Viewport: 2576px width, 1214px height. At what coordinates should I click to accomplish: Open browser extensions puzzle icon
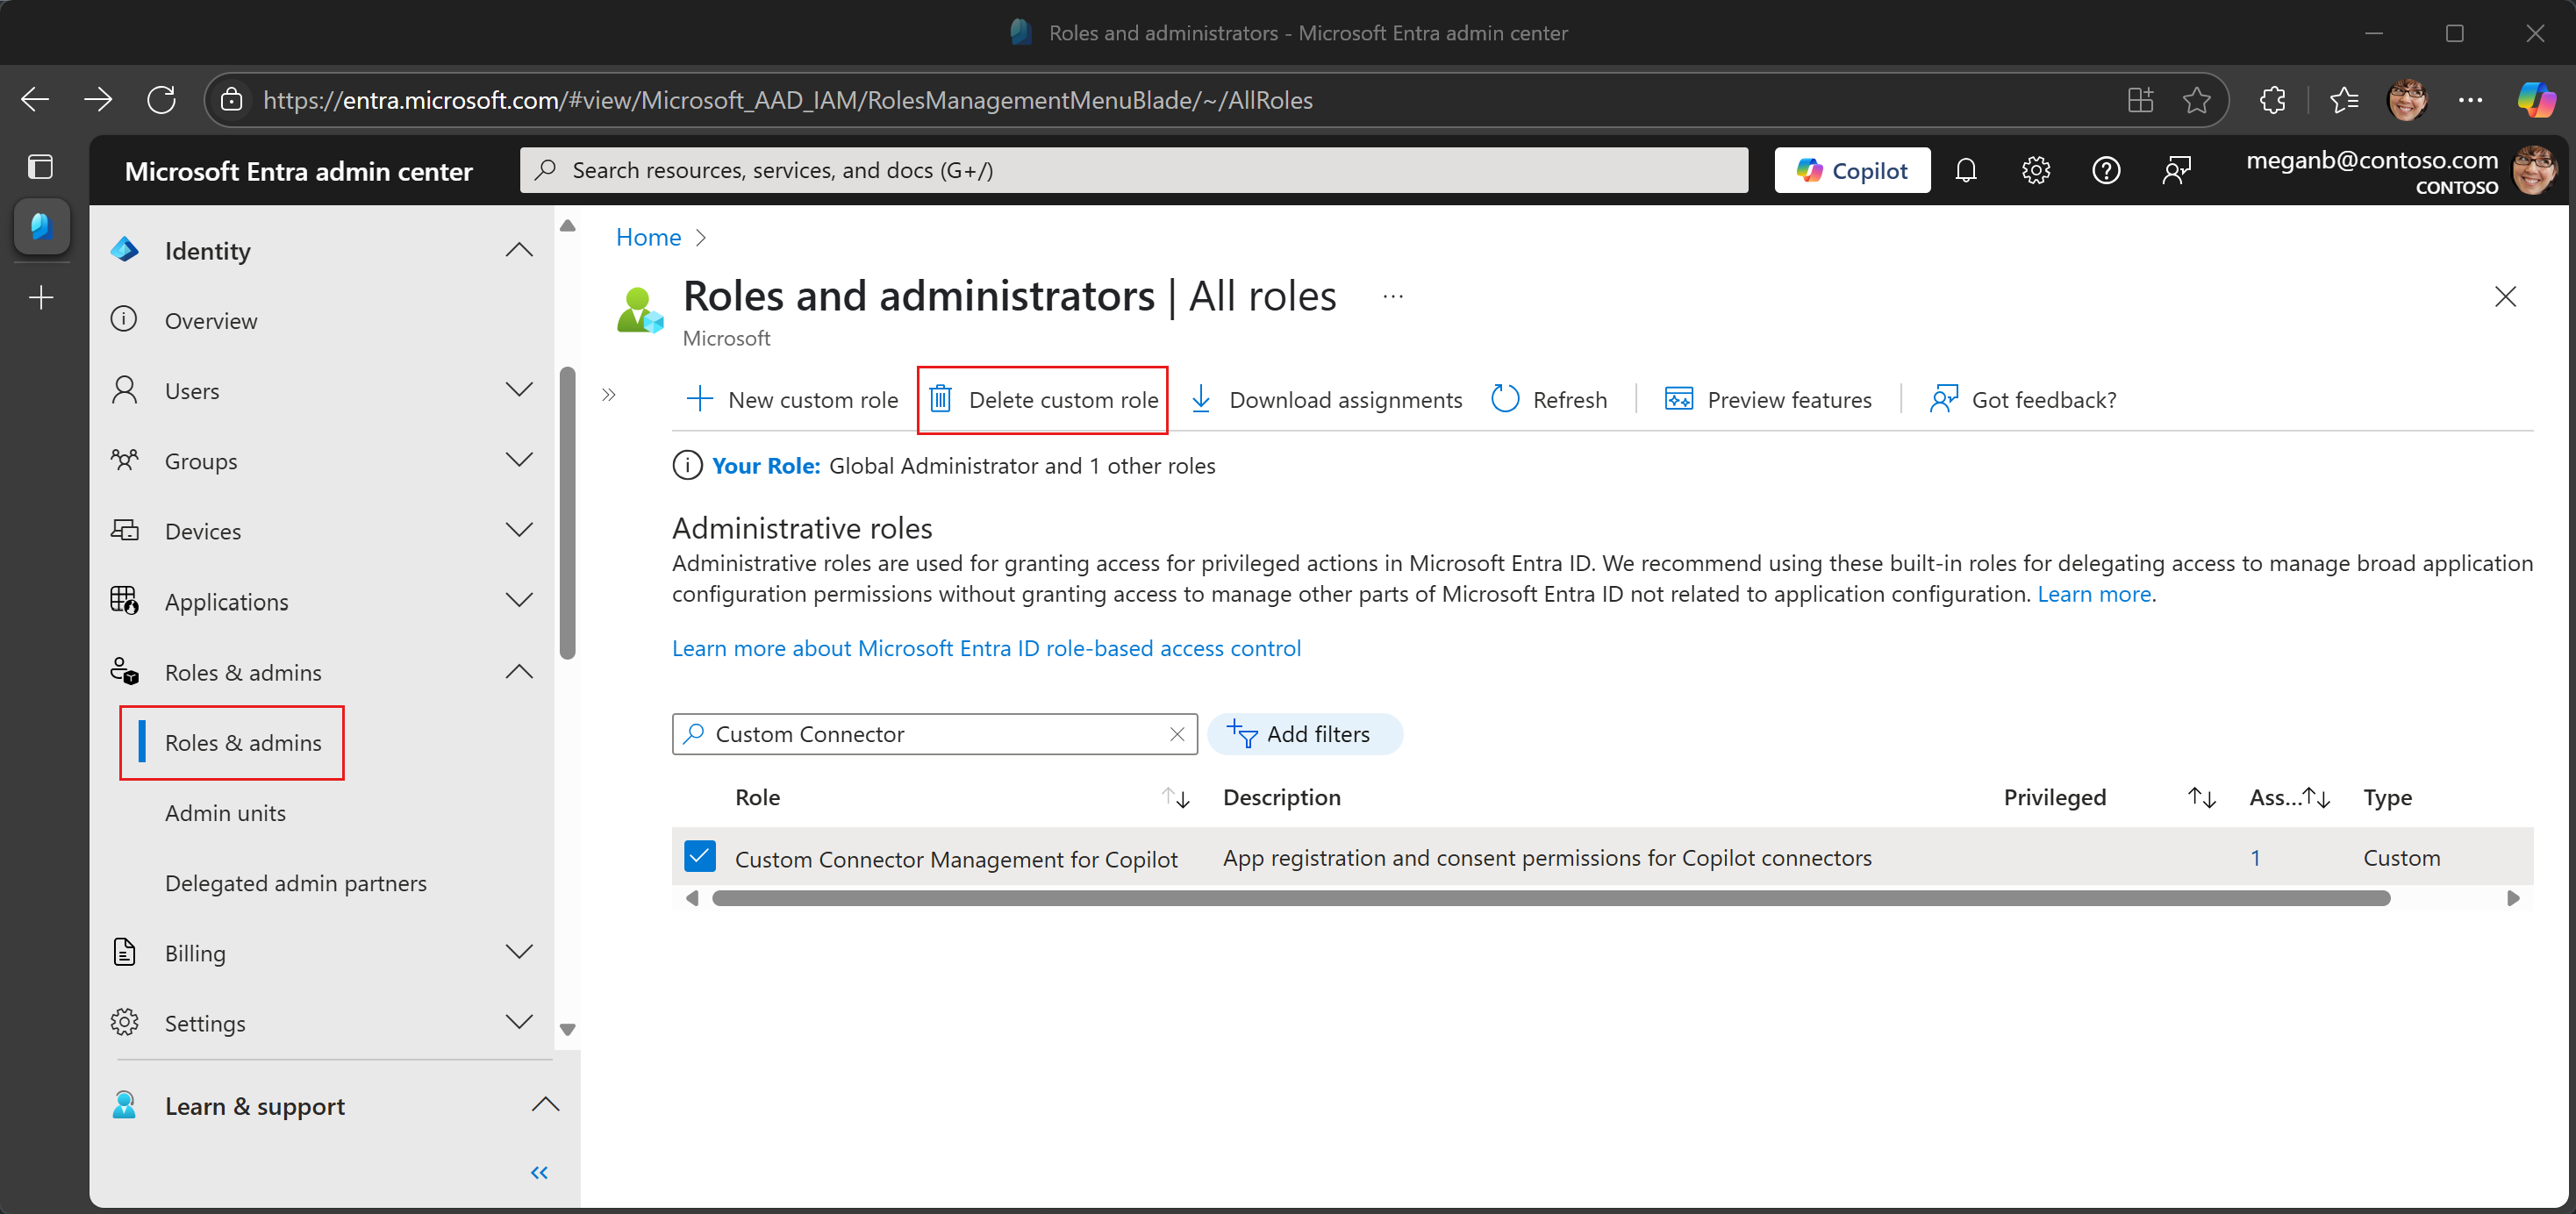(2272, 100)
